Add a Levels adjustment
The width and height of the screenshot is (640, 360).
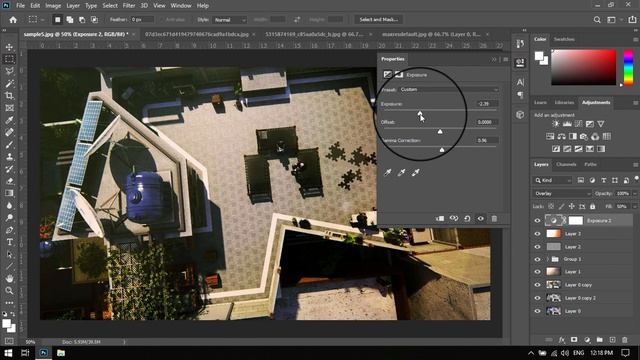(x=567, y=124)
